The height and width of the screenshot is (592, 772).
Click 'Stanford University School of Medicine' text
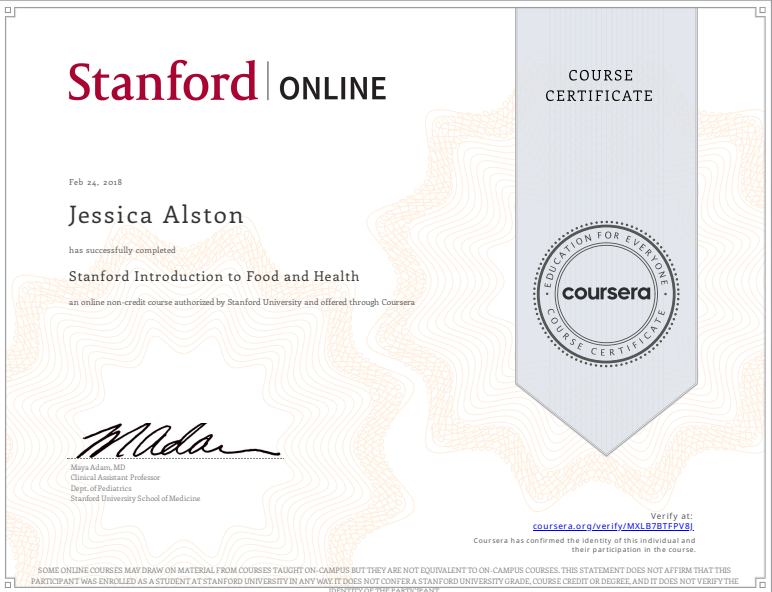point(135,498)
